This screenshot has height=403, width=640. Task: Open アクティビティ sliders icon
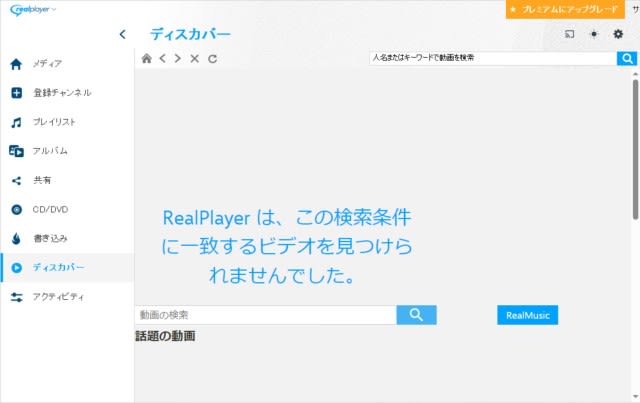point(16,297)
